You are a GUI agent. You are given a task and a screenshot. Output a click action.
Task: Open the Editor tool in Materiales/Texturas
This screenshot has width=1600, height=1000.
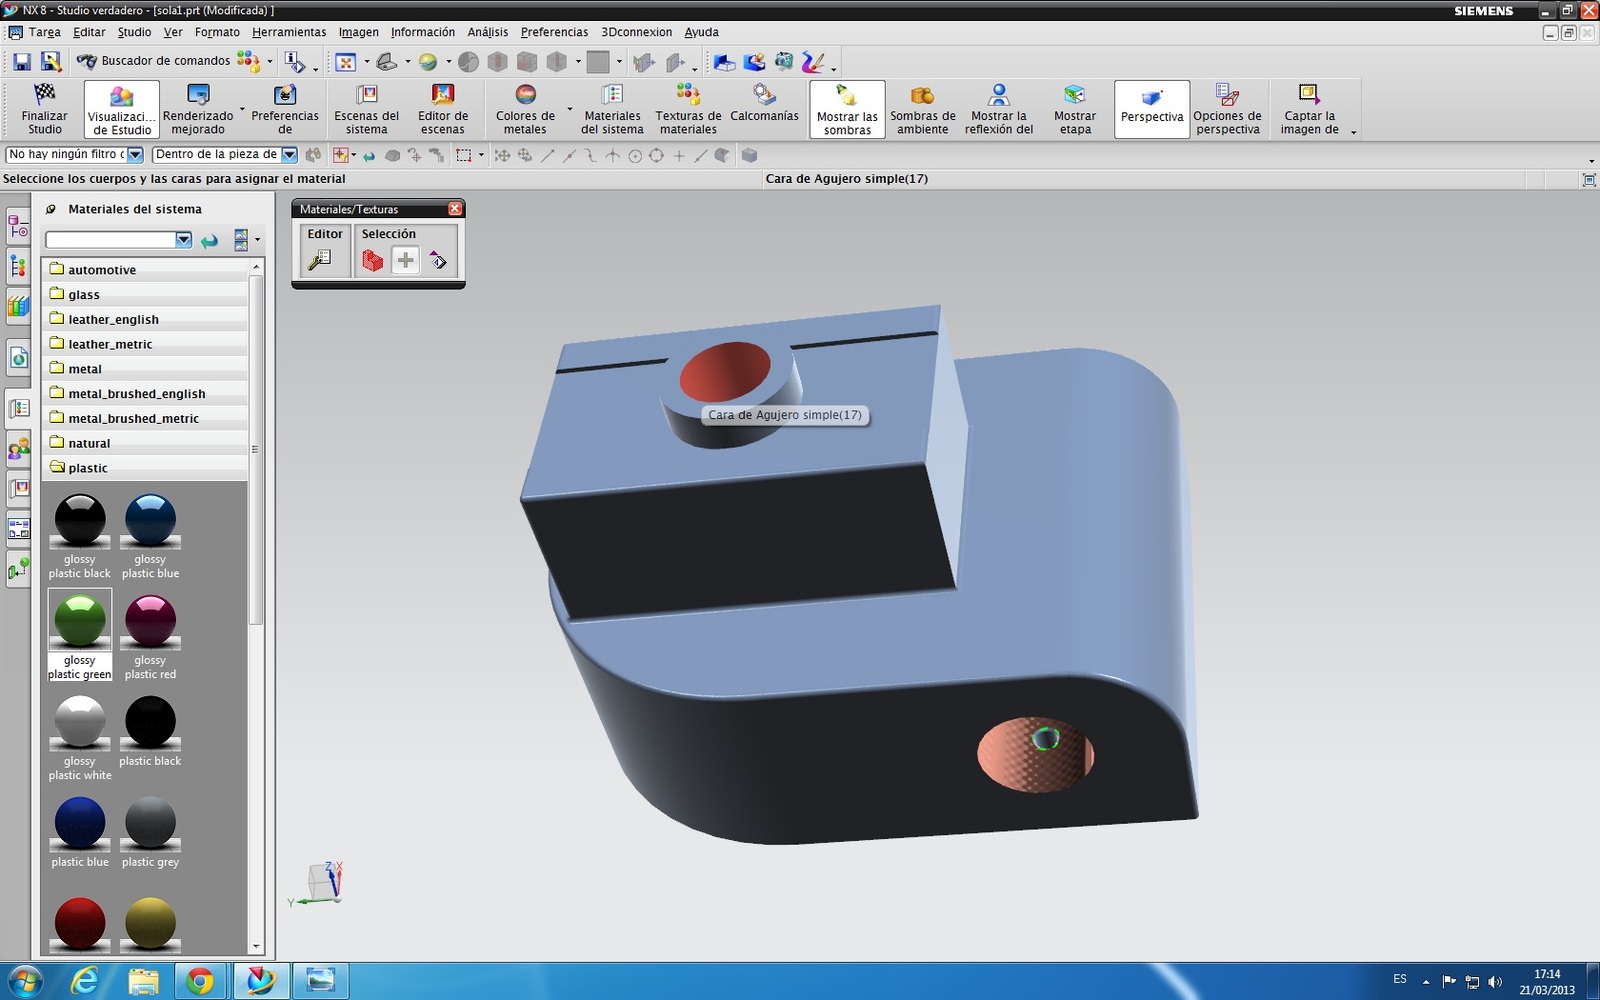pos(321,261)
